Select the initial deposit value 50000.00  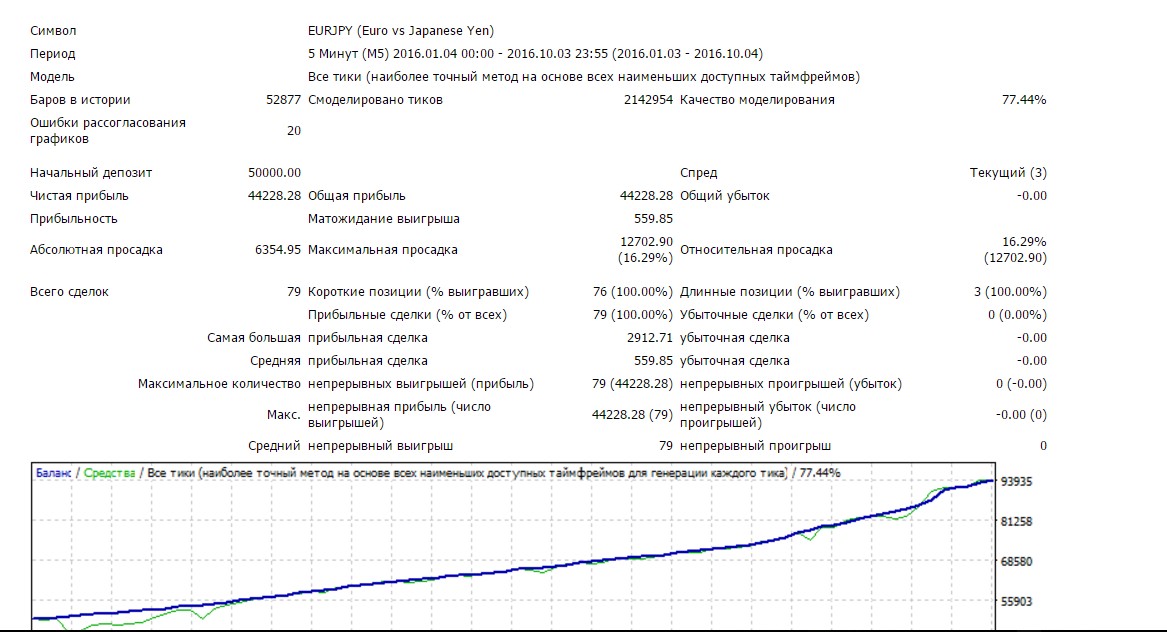coord(274,173)
